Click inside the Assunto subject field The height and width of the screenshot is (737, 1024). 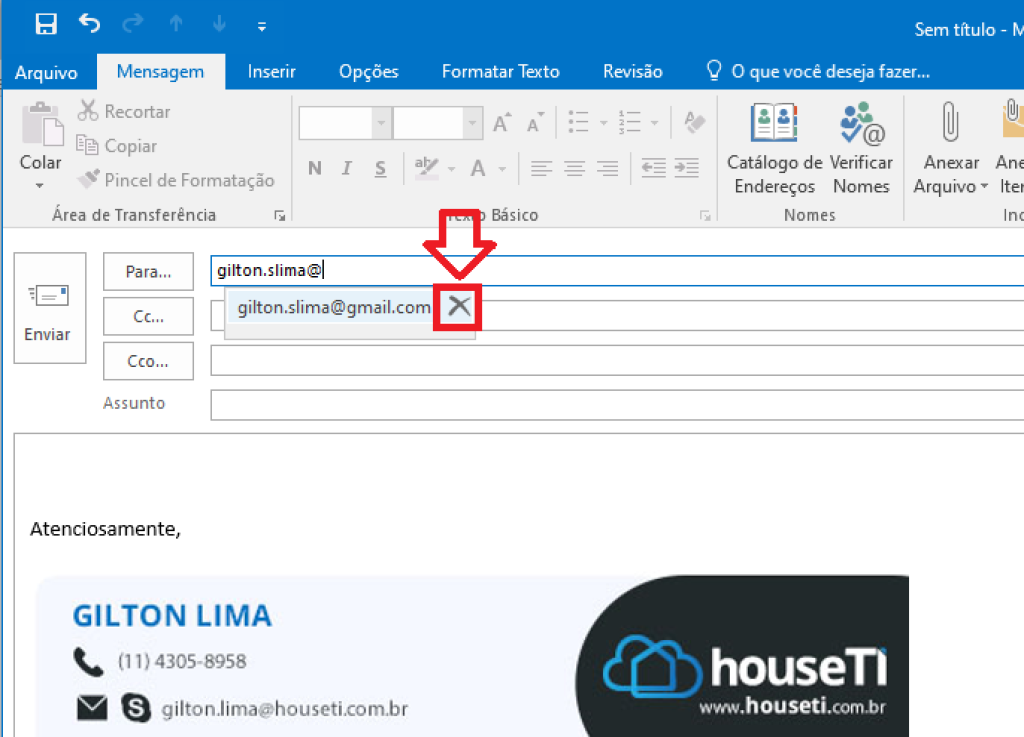pyautogui.click(x=617, y=405)
